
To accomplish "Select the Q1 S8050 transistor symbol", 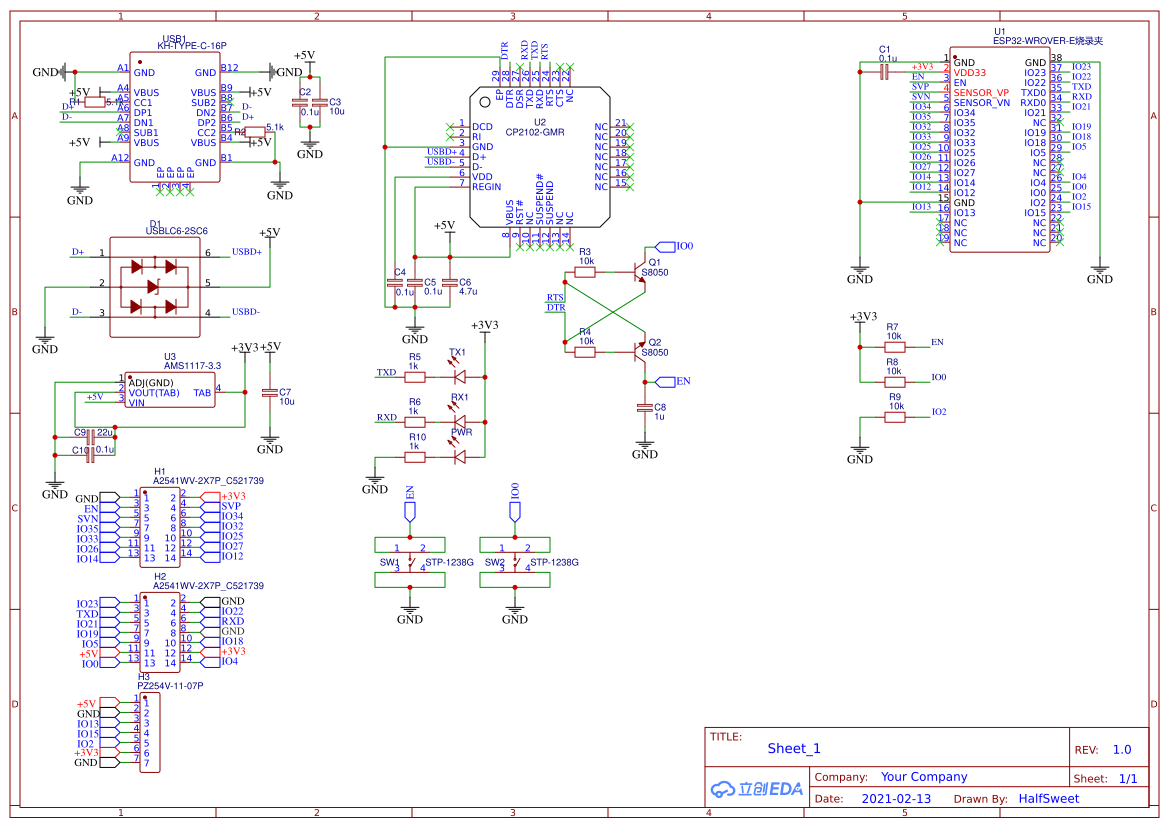I will (638, 272).
